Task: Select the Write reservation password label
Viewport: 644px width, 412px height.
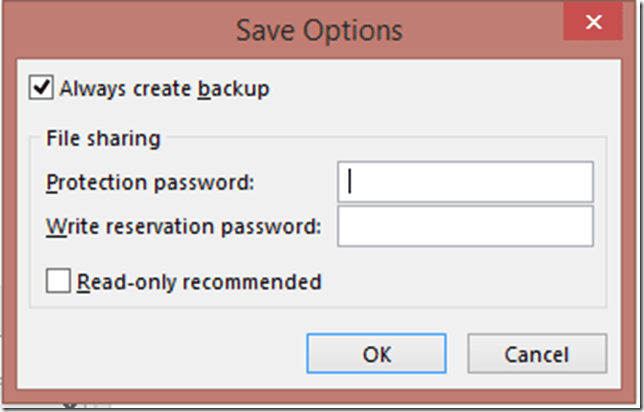Action: point(183,226)
